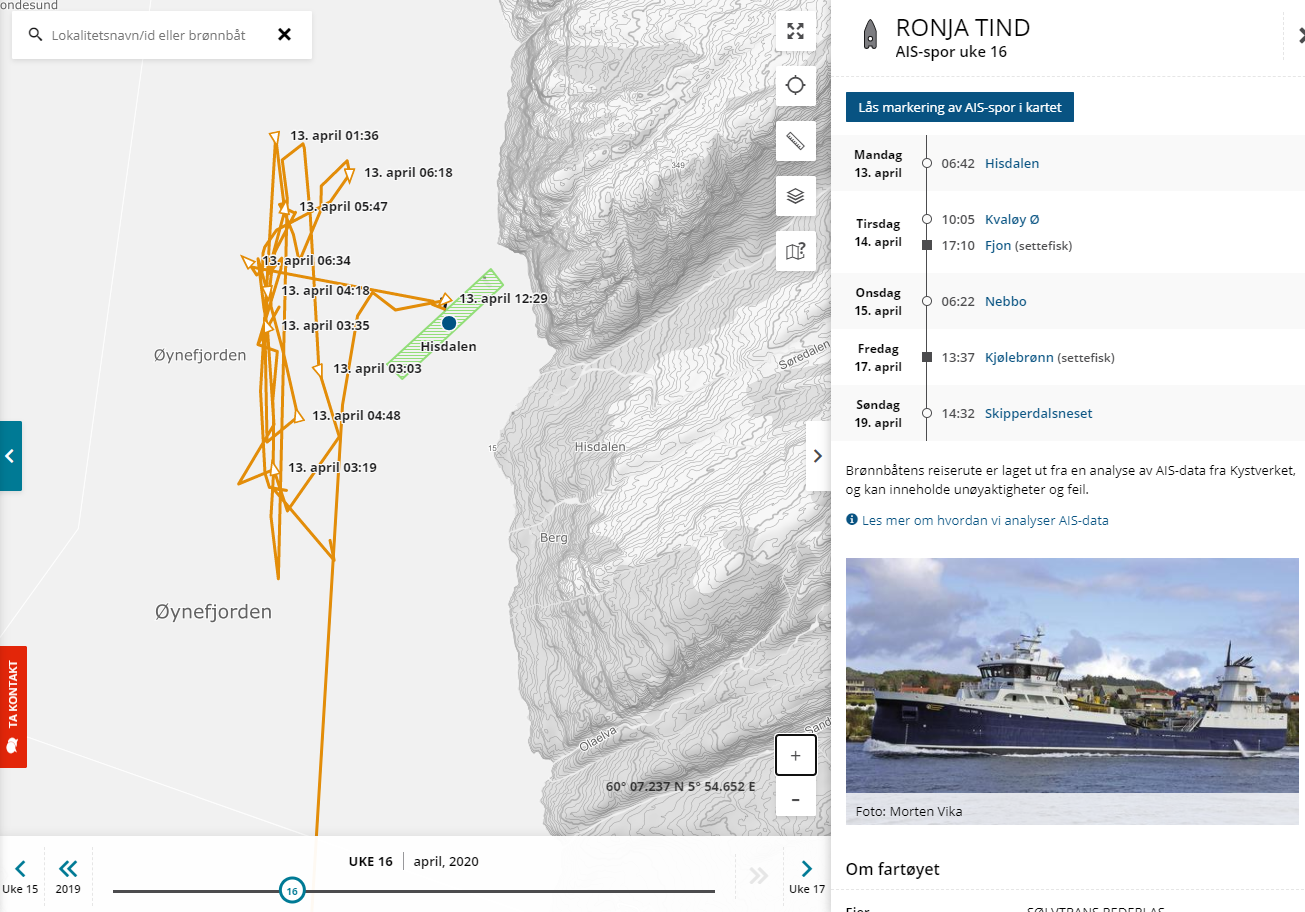
Task: Click the AIS-spor uke 16 subtitle
Action: [951, 52]
